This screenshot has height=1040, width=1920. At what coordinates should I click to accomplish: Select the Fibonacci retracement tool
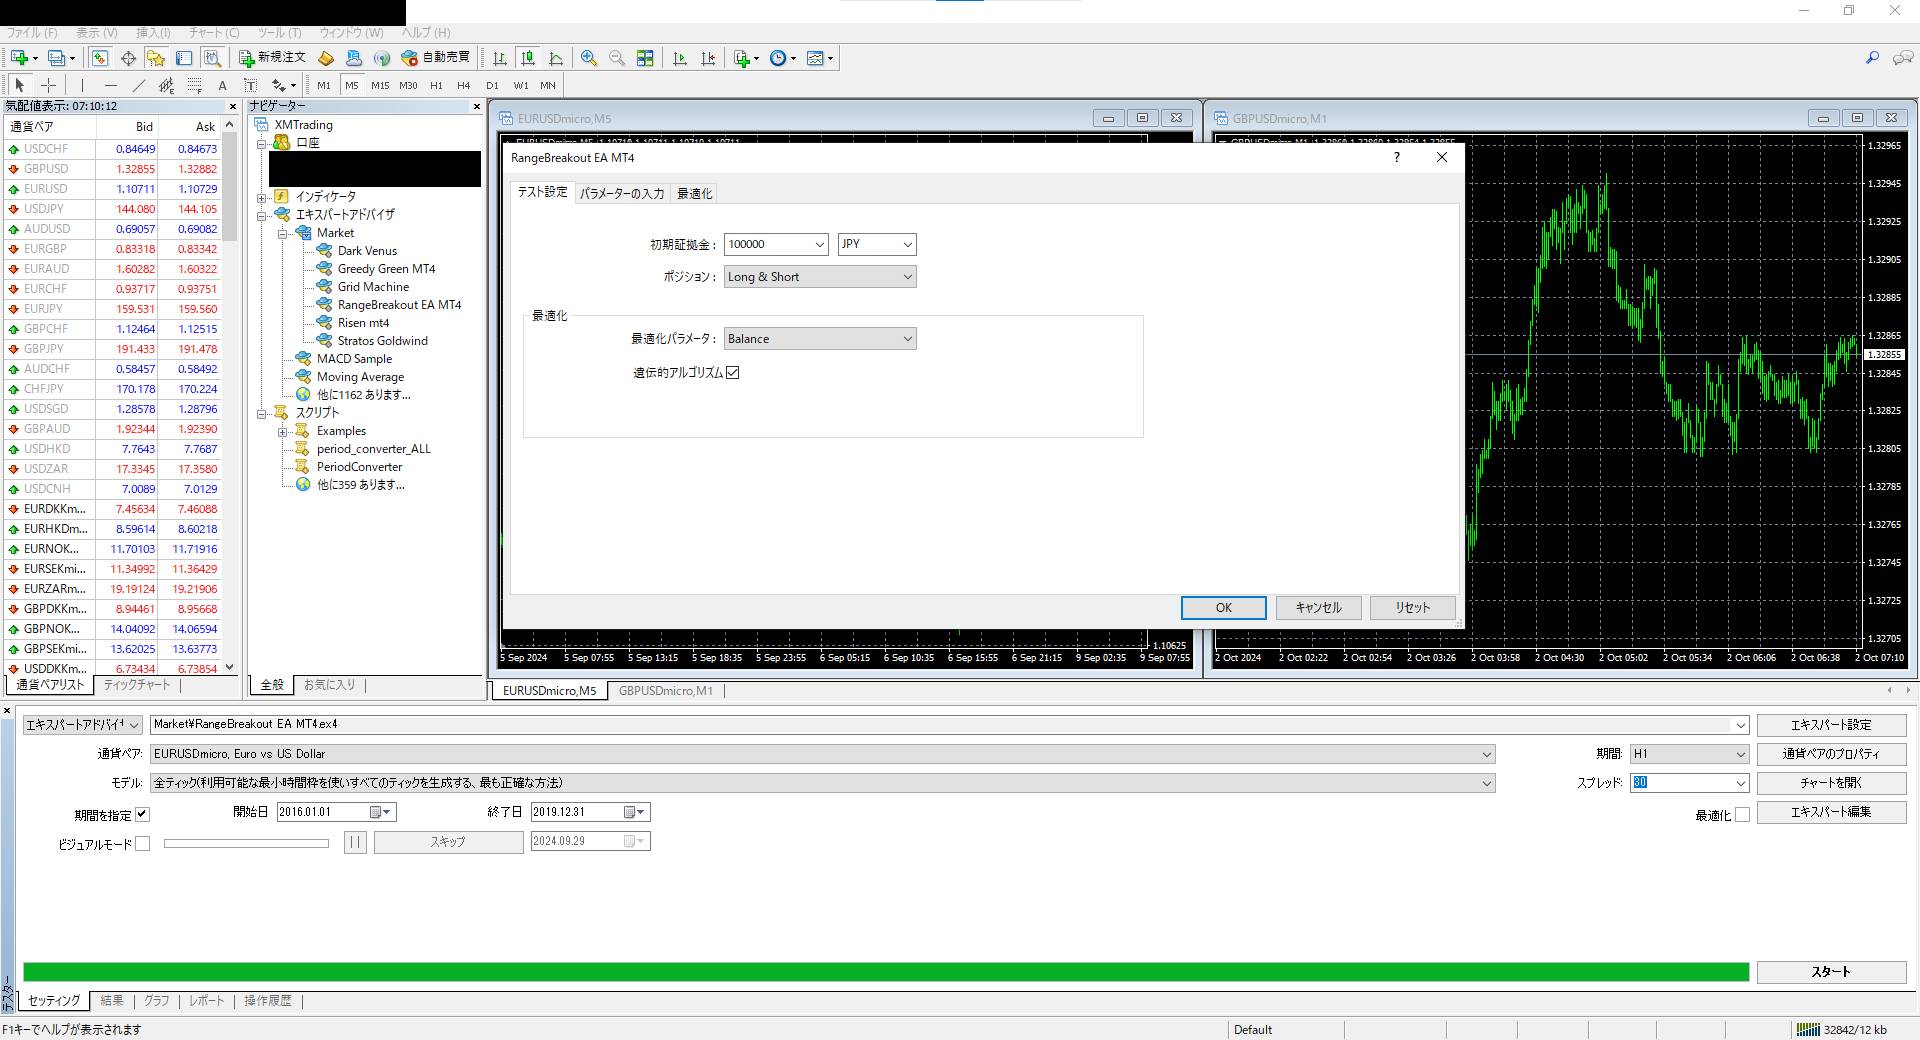[195, 85]
